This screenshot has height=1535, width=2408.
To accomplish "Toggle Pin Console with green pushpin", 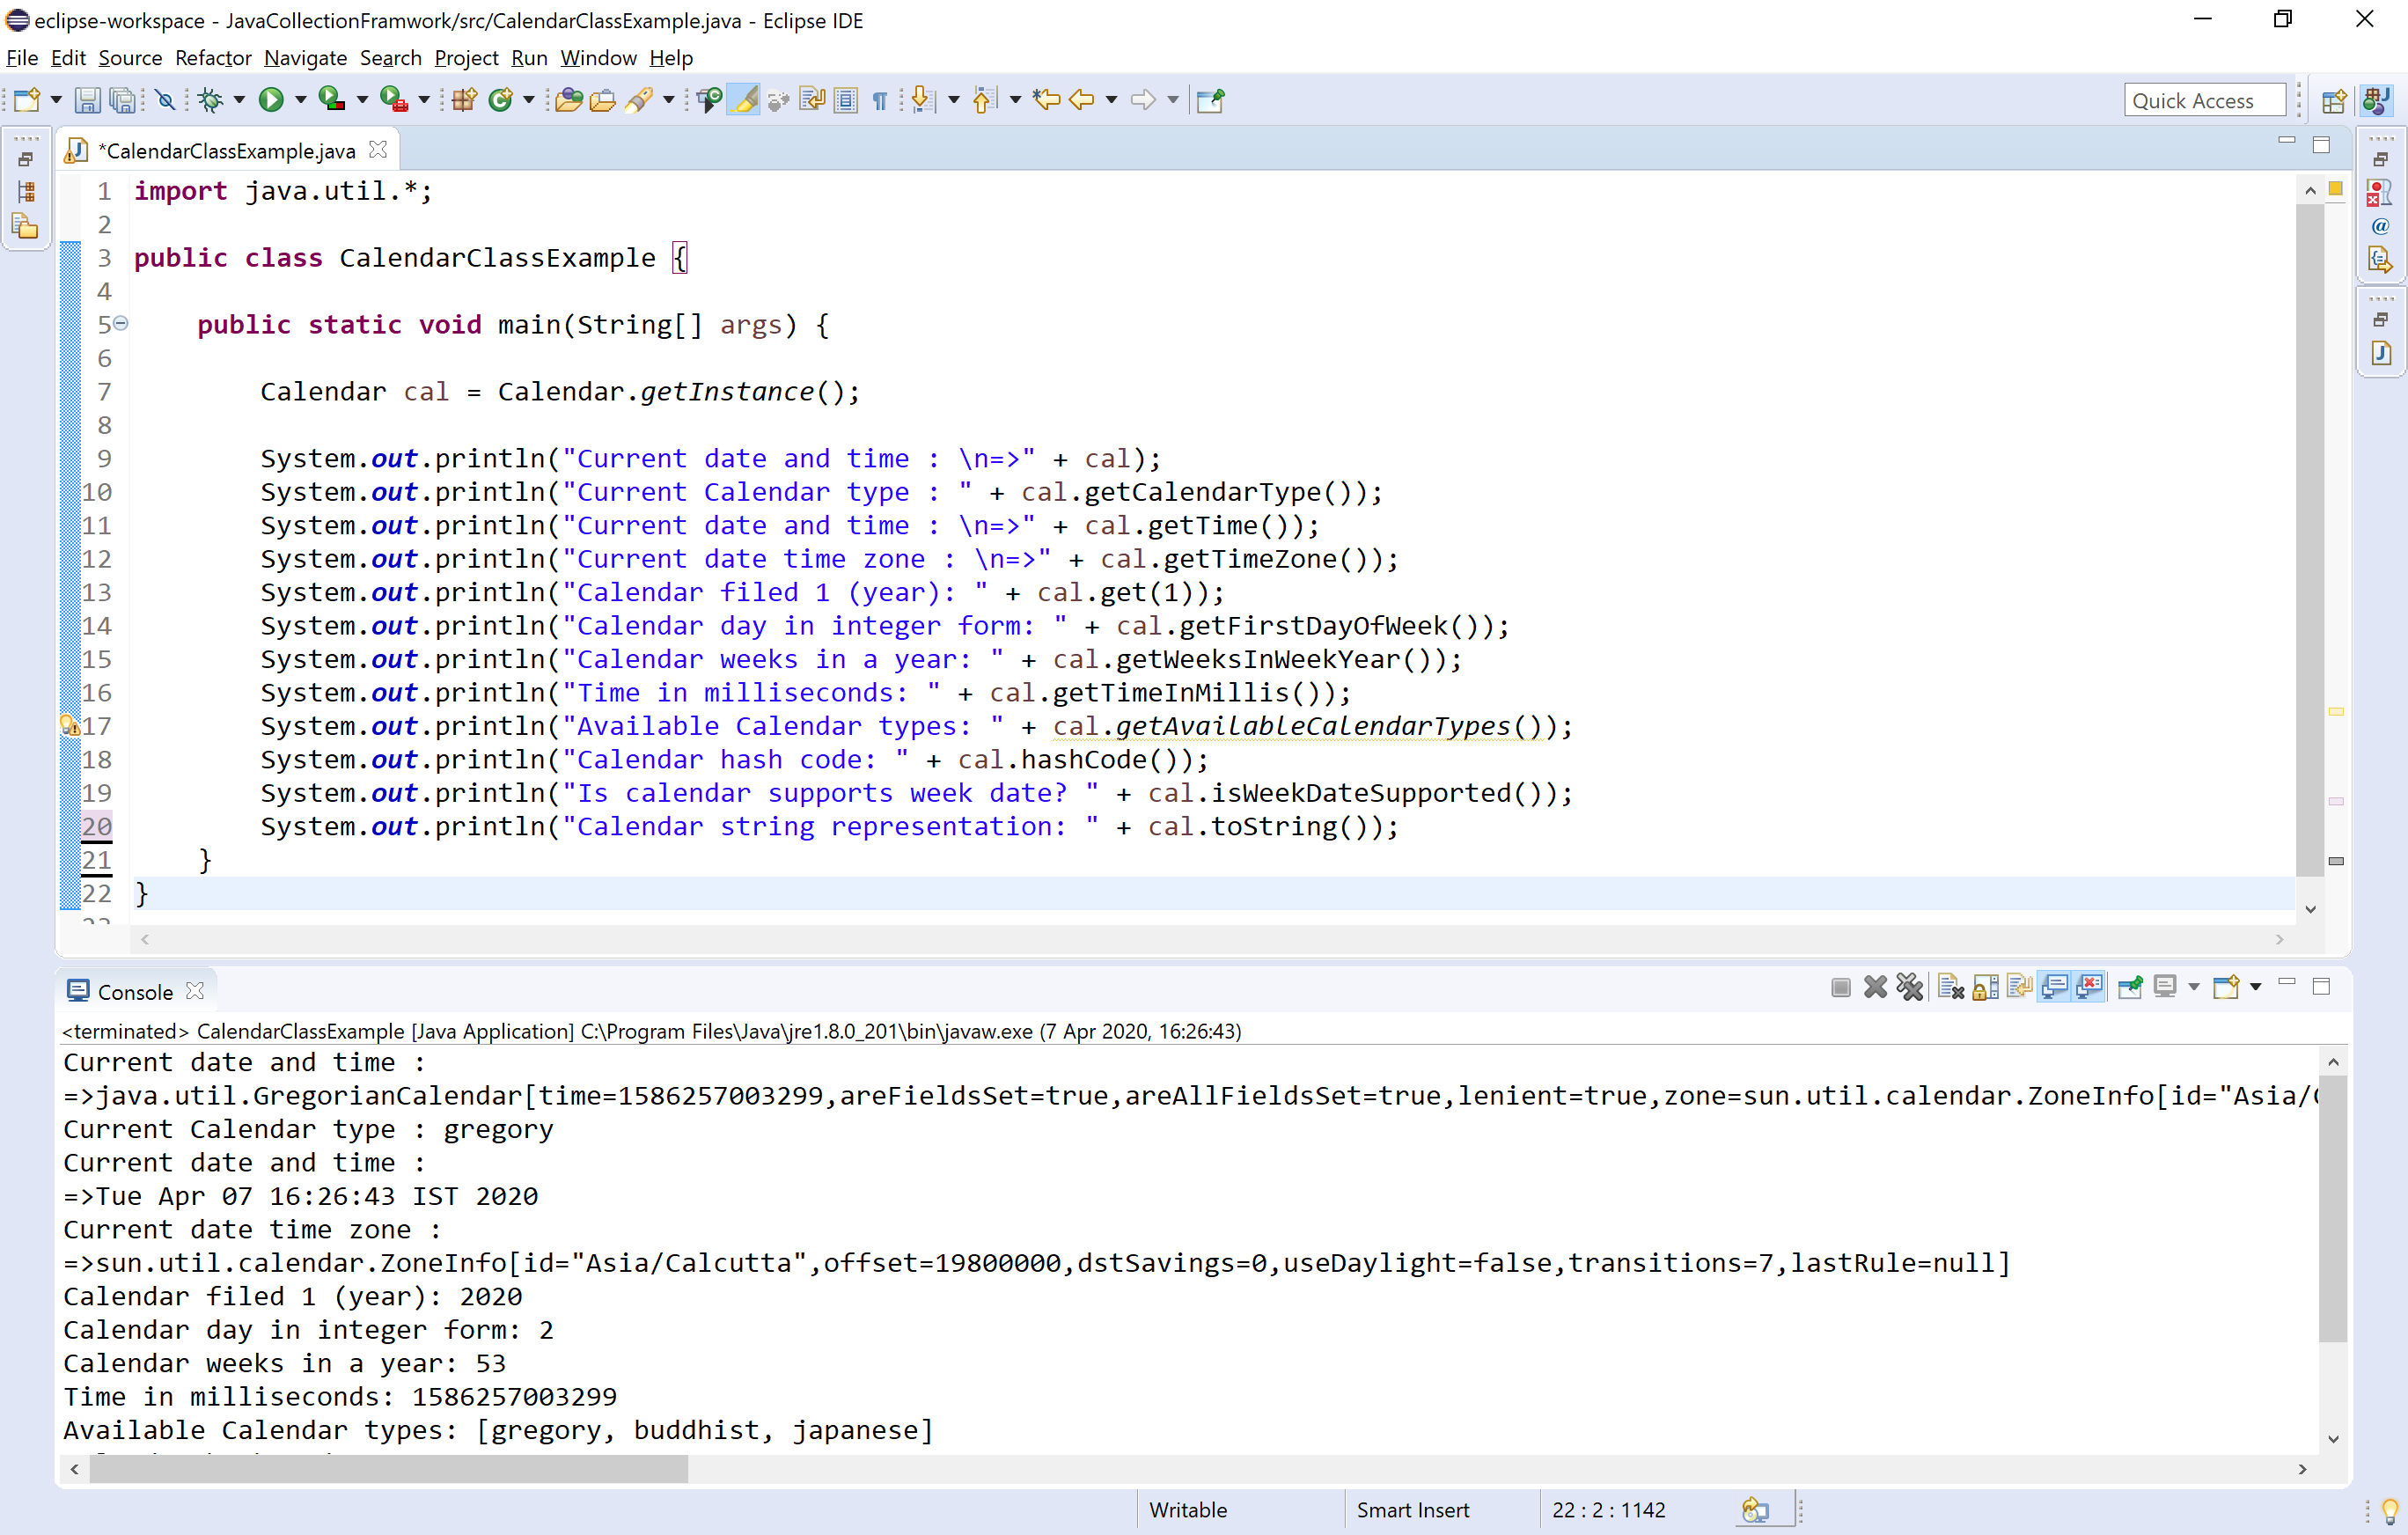I will click(x=2130, y=988).
